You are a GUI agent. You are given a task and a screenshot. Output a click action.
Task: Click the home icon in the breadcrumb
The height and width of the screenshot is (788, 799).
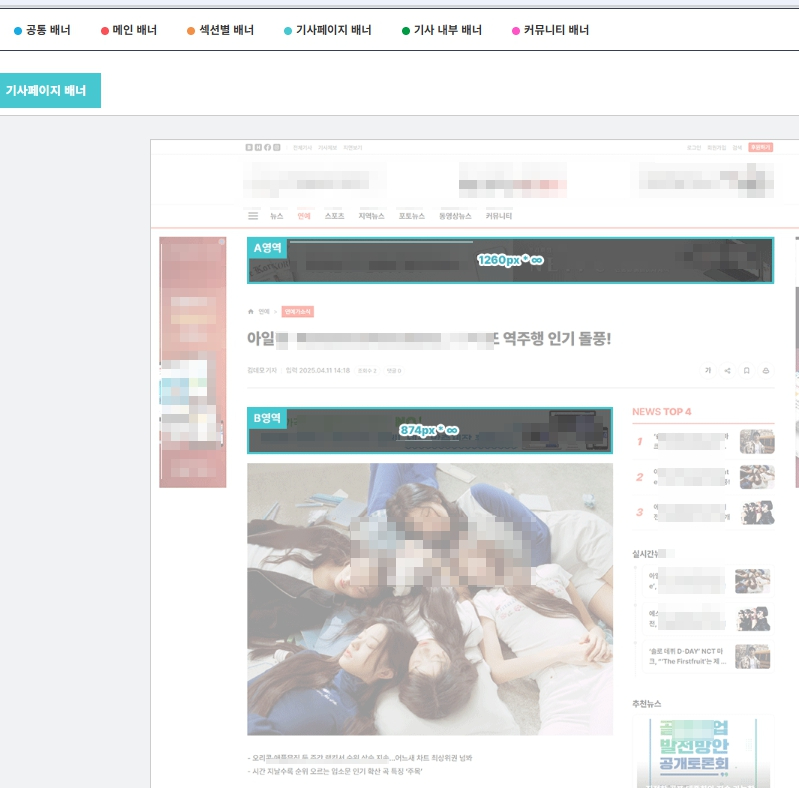[x=251, y=311]
